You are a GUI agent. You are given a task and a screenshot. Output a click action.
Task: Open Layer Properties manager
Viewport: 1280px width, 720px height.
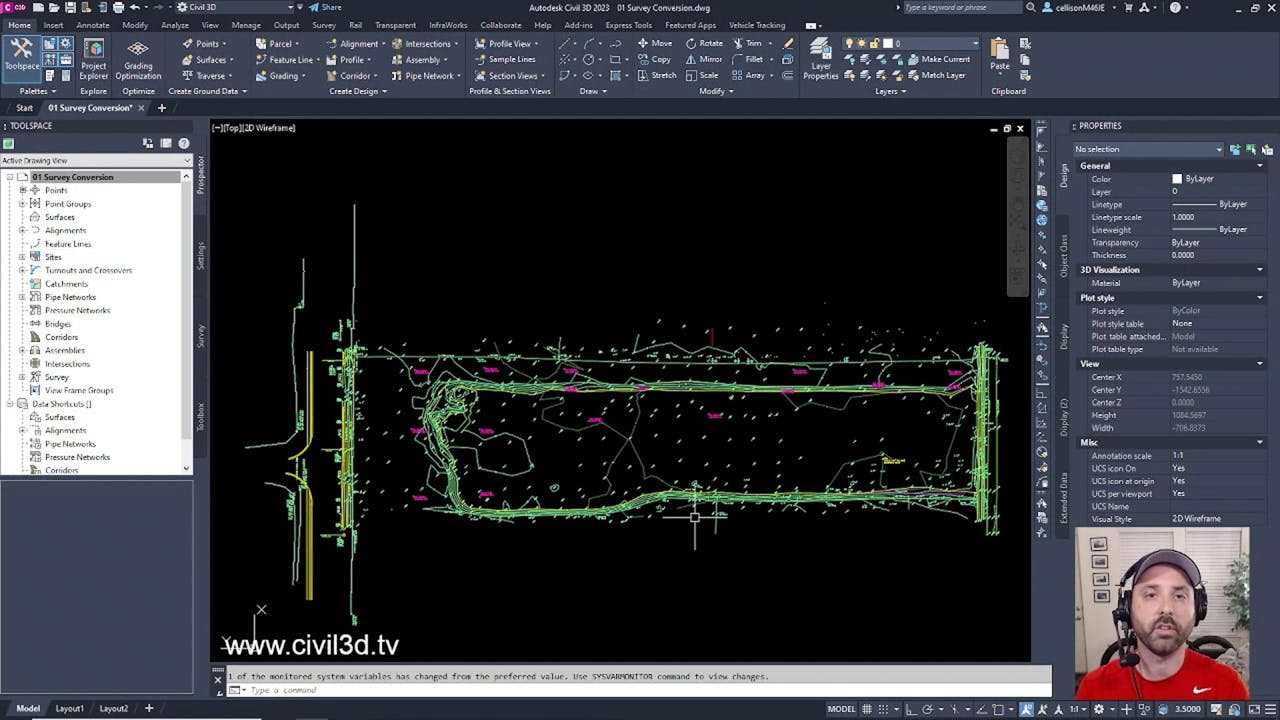(x=820, y=59)
